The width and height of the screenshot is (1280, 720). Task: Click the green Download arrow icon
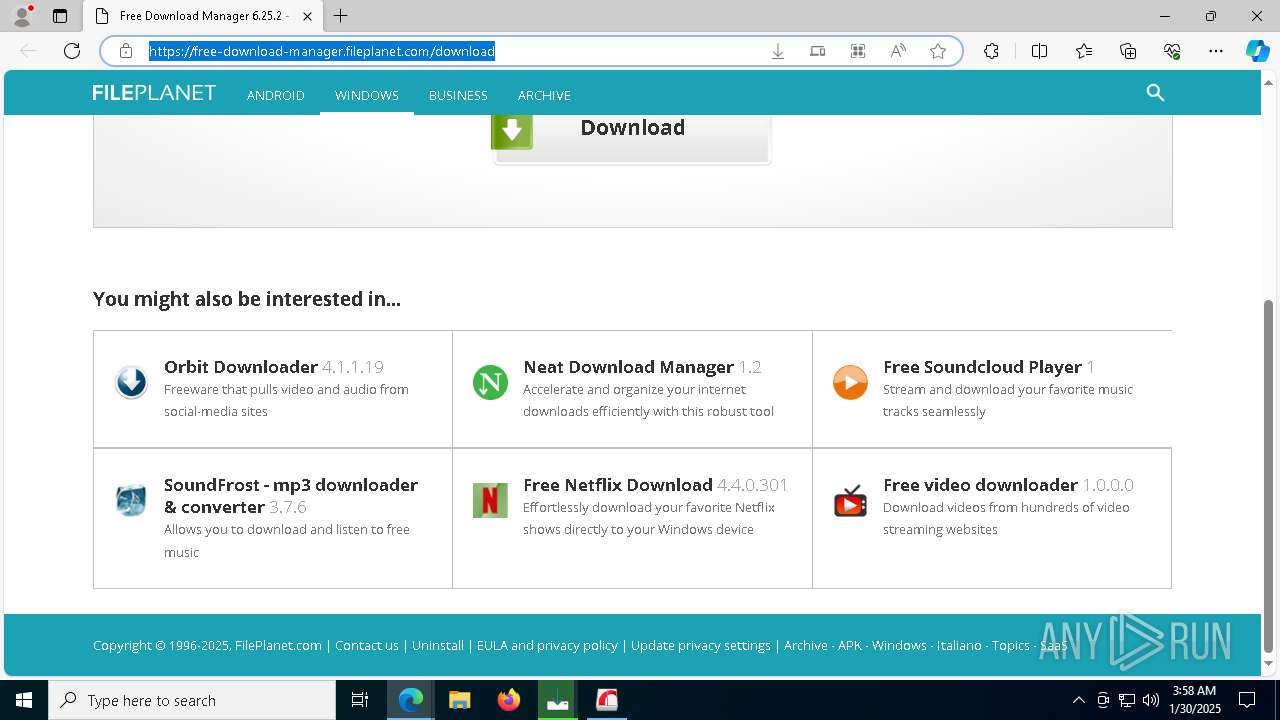click(512, 132)
